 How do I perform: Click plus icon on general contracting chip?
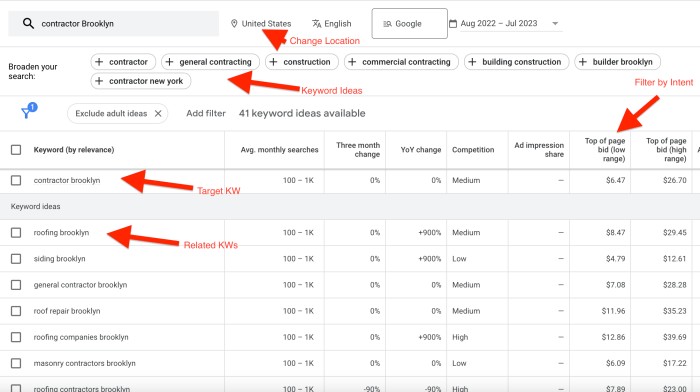[170, 62]
